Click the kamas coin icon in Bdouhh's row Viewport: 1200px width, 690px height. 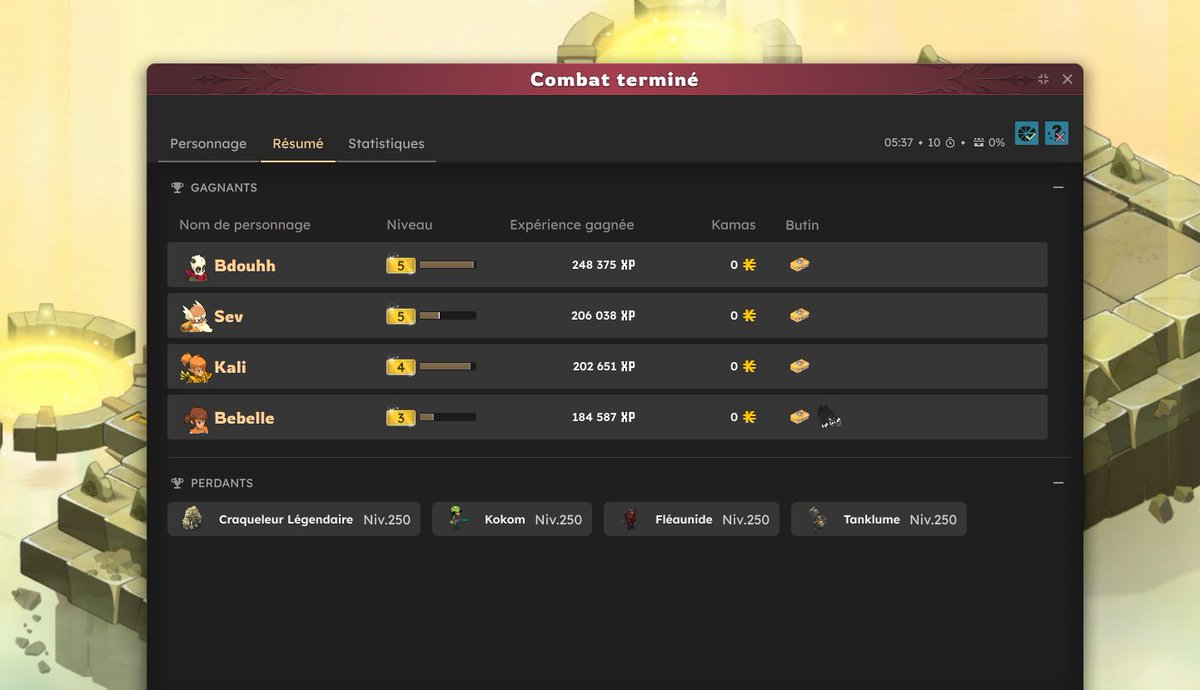pos(749,265)
